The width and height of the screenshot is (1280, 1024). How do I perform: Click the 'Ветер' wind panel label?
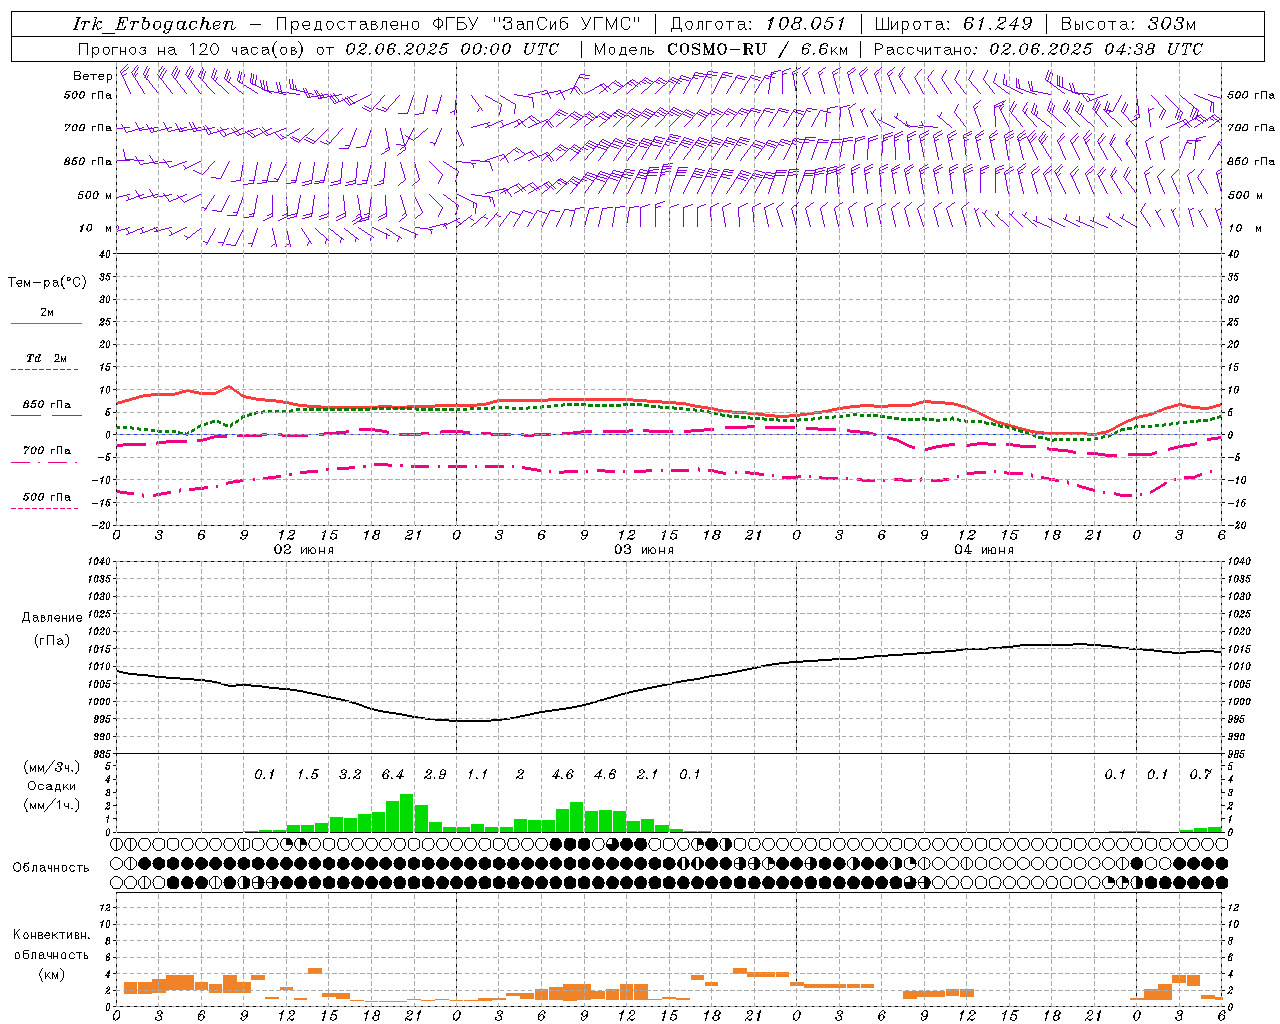(92, 76)
